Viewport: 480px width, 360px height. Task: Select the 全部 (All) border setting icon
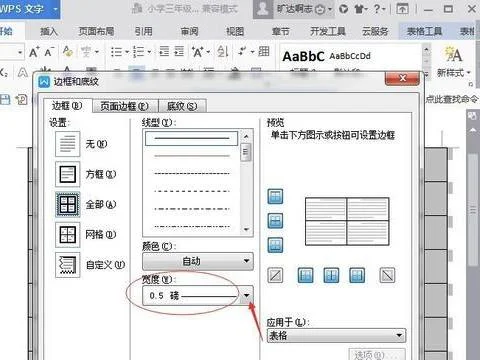(68, 204)
